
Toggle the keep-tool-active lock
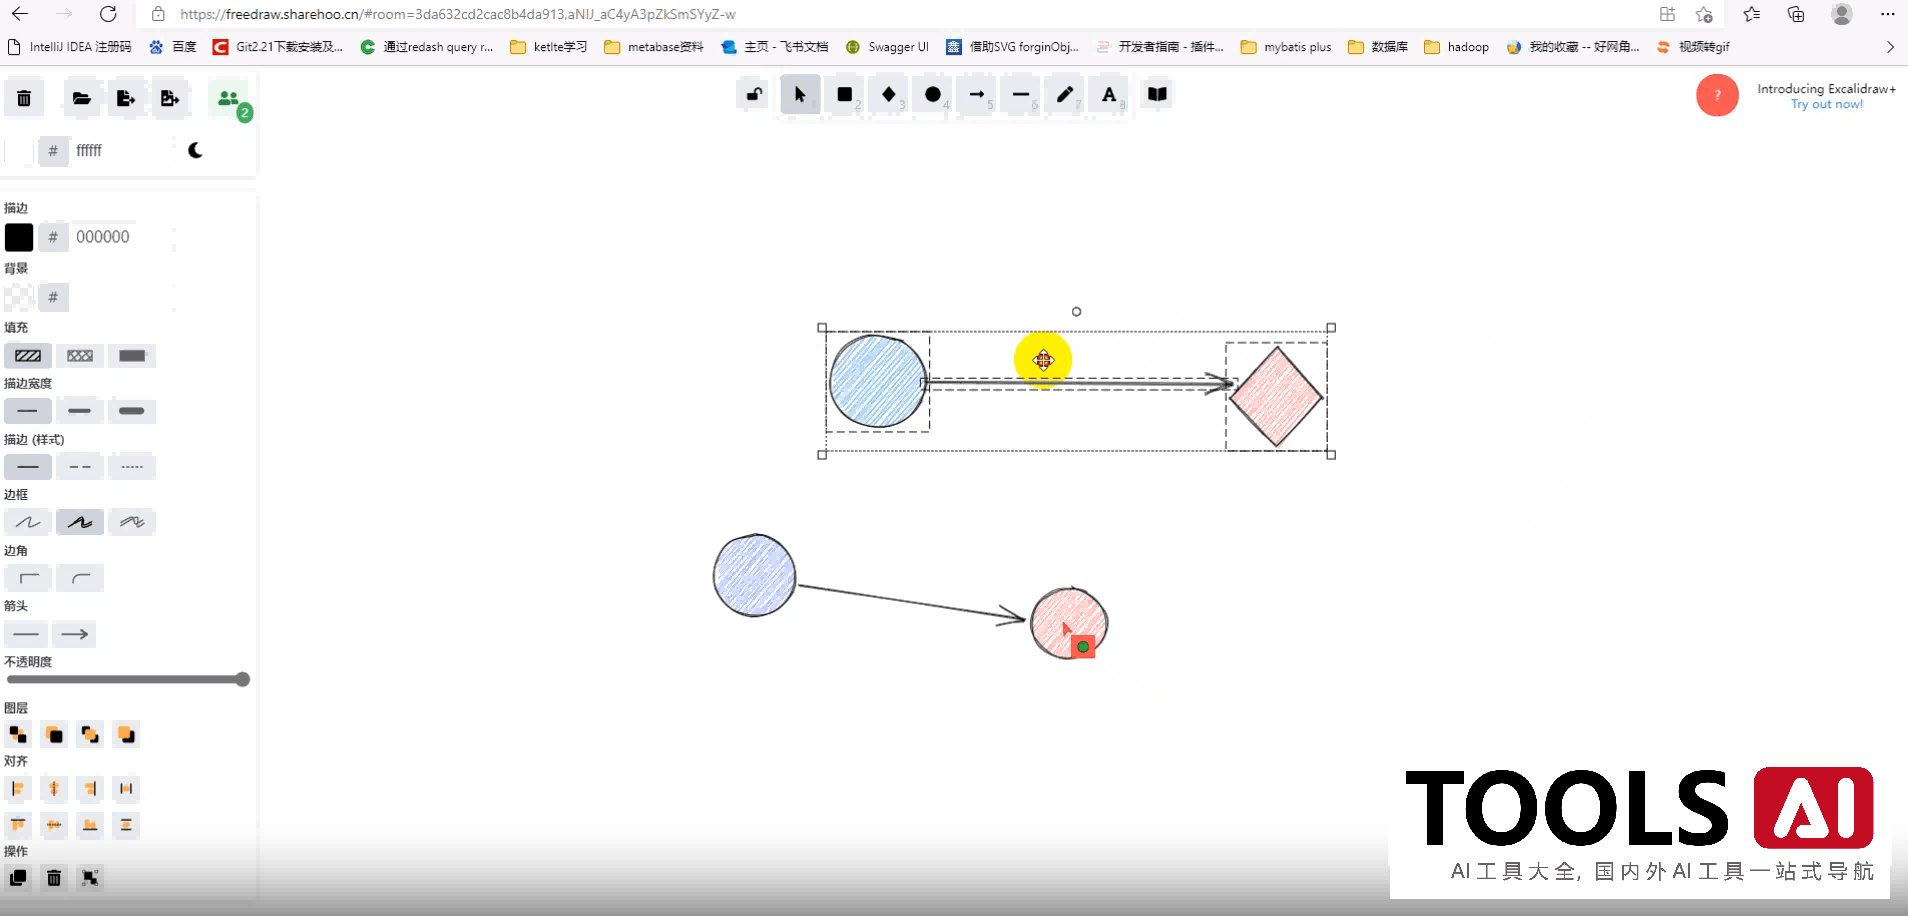coord(754,95)
